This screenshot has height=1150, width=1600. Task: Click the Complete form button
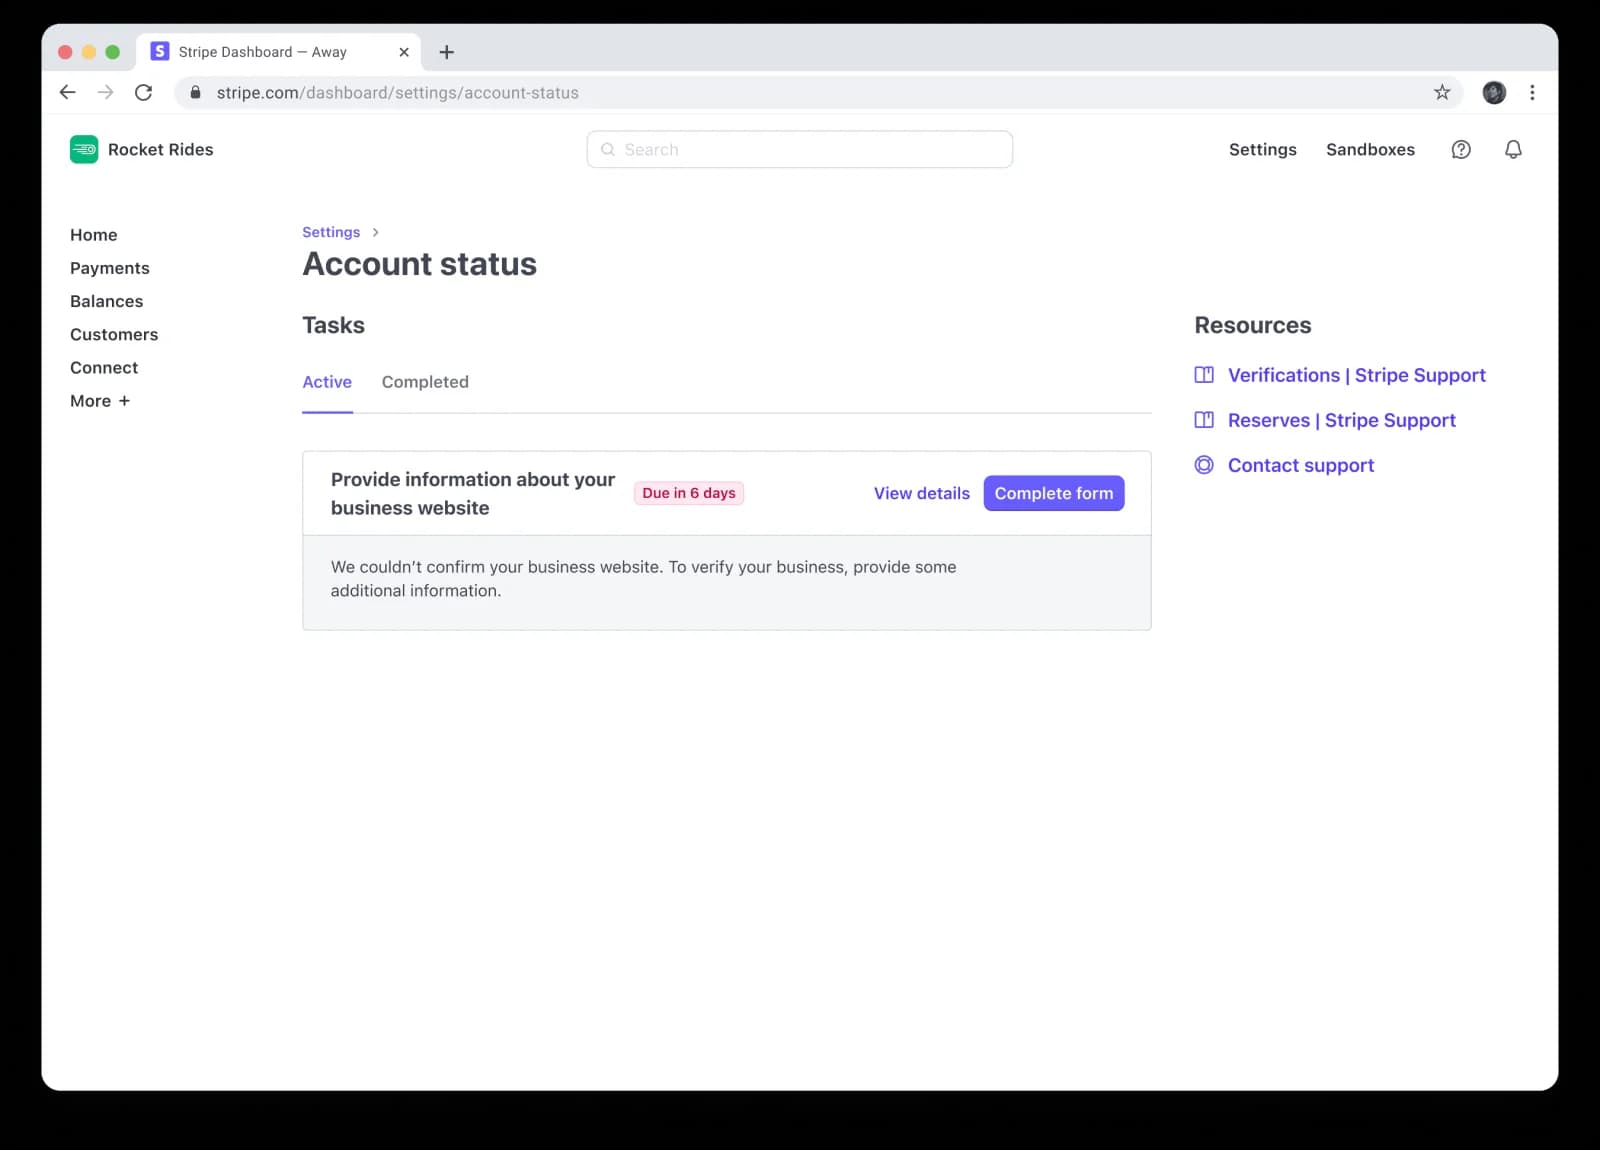[x=1054, y=493]
